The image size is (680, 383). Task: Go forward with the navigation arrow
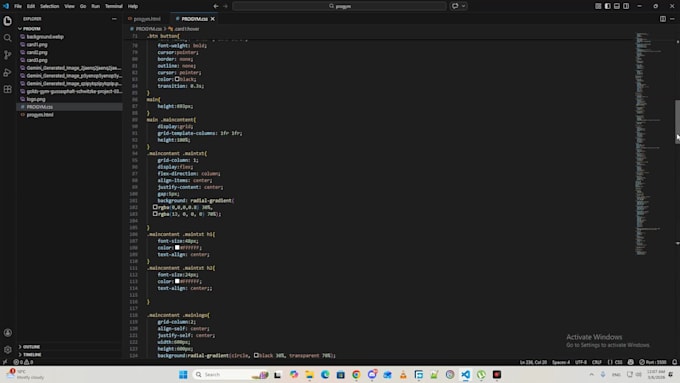(x=226, y=6)
